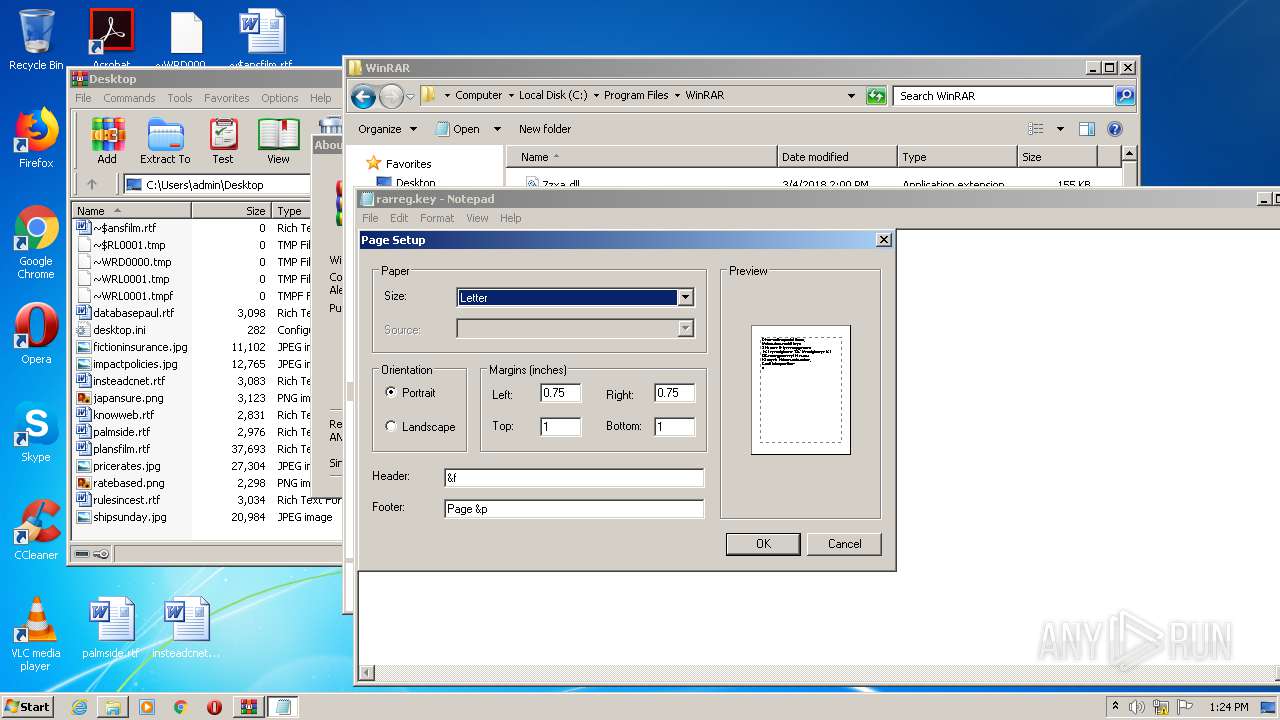Image resolution: width=1280 pixels, height=720 pixels.
Task: Open Explorer help icon
Action: coord(1115,129)
